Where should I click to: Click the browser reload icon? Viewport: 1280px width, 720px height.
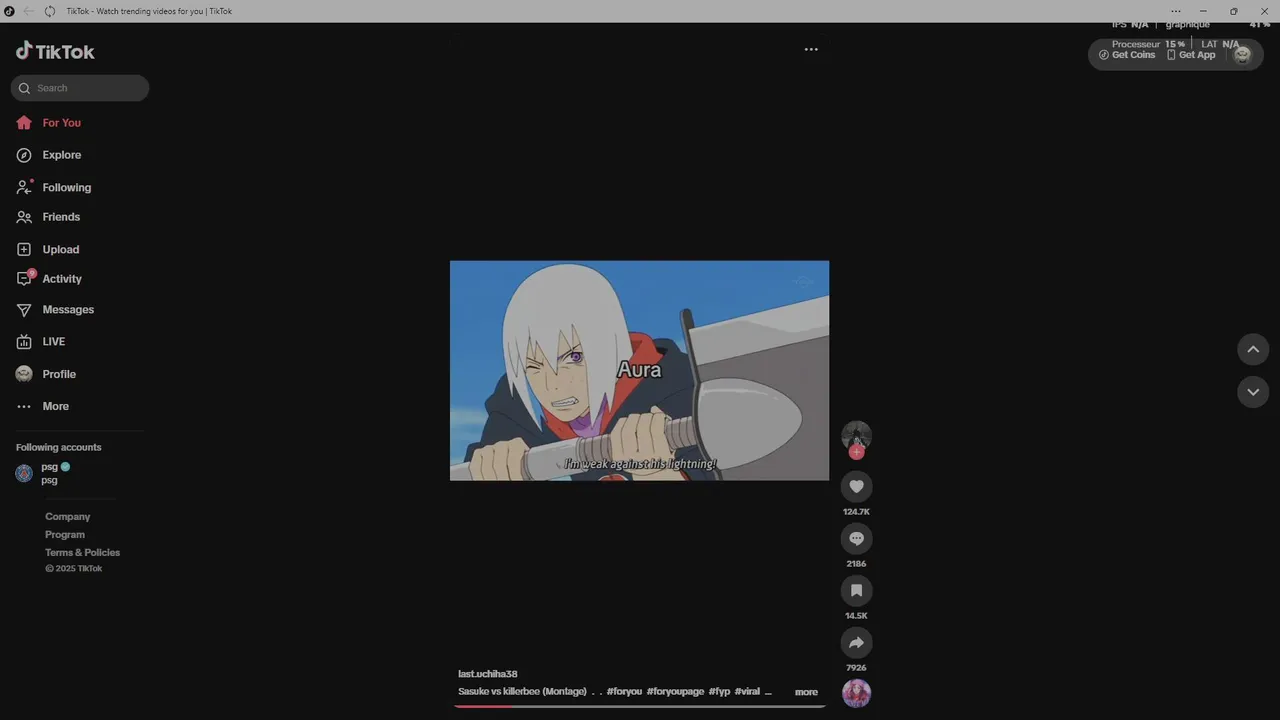click(49, 11)
